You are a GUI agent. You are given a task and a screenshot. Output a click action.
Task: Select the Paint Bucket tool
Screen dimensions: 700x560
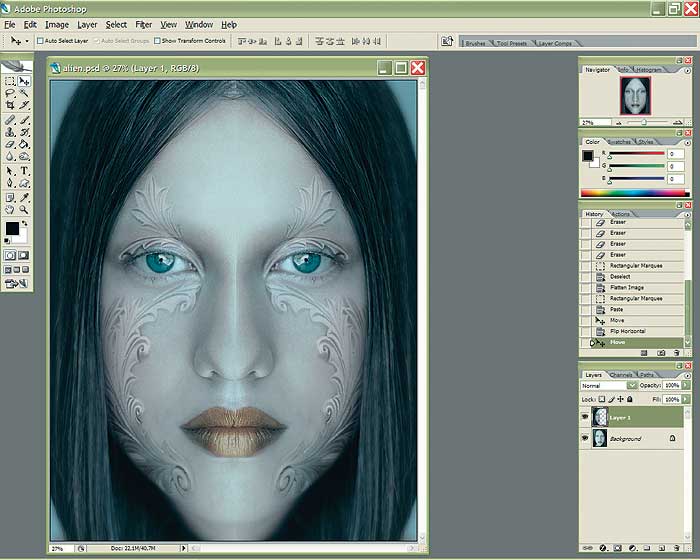click(x=24, y=144)
